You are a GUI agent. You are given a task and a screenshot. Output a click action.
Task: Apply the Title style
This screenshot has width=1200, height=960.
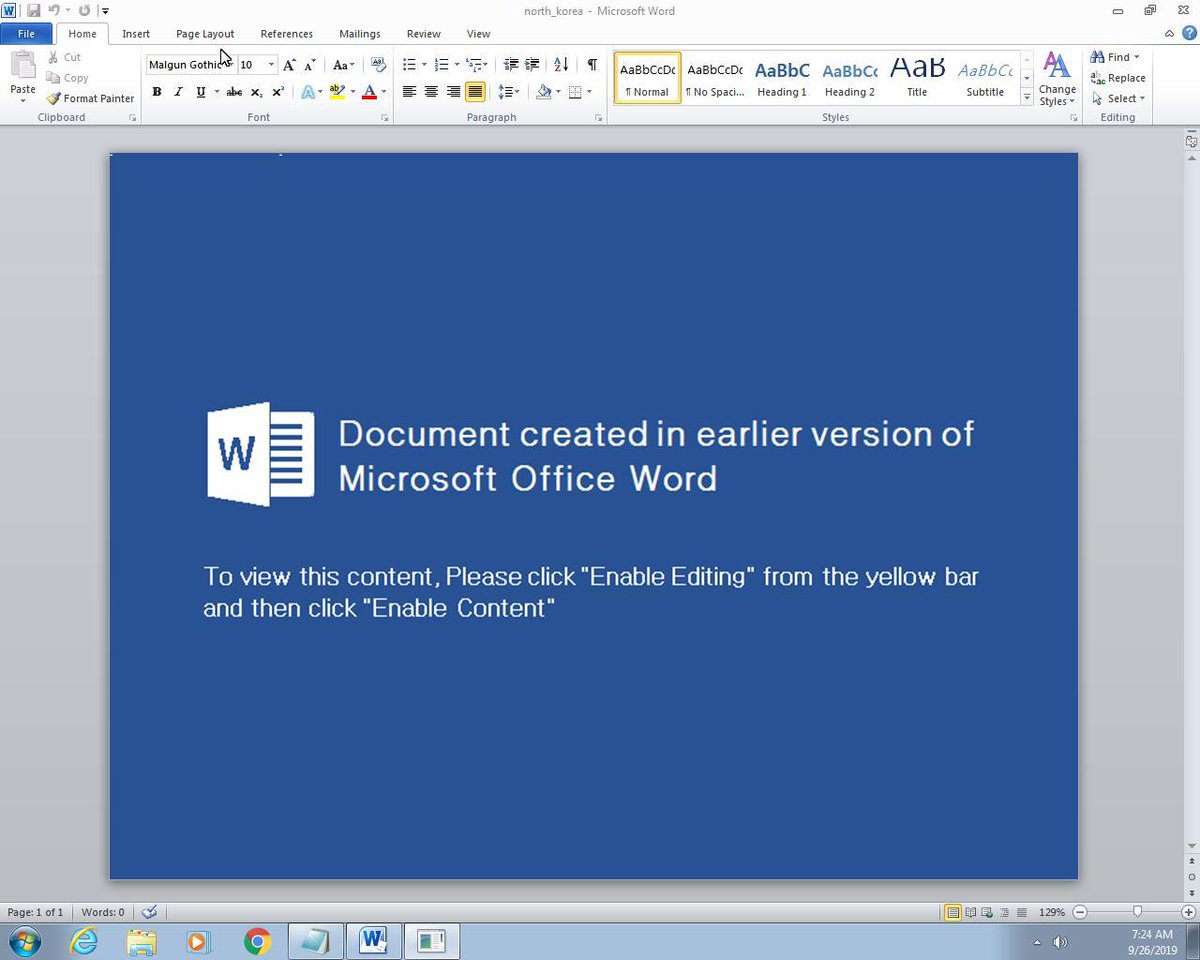pyautogui.click(x=917, y=79)
